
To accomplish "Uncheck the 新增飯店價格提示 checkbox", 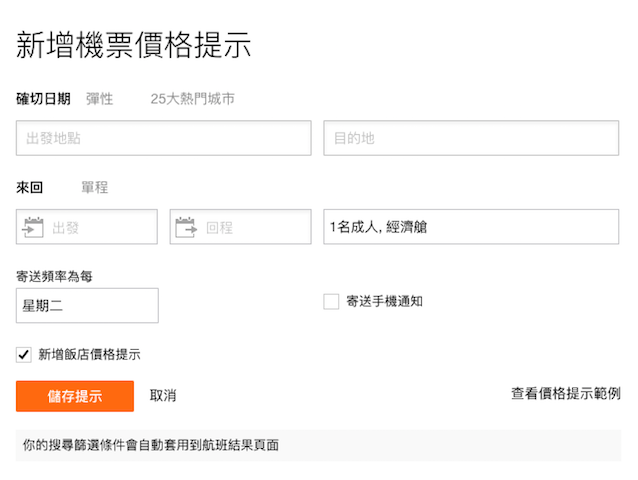I will tap(24, 355).
